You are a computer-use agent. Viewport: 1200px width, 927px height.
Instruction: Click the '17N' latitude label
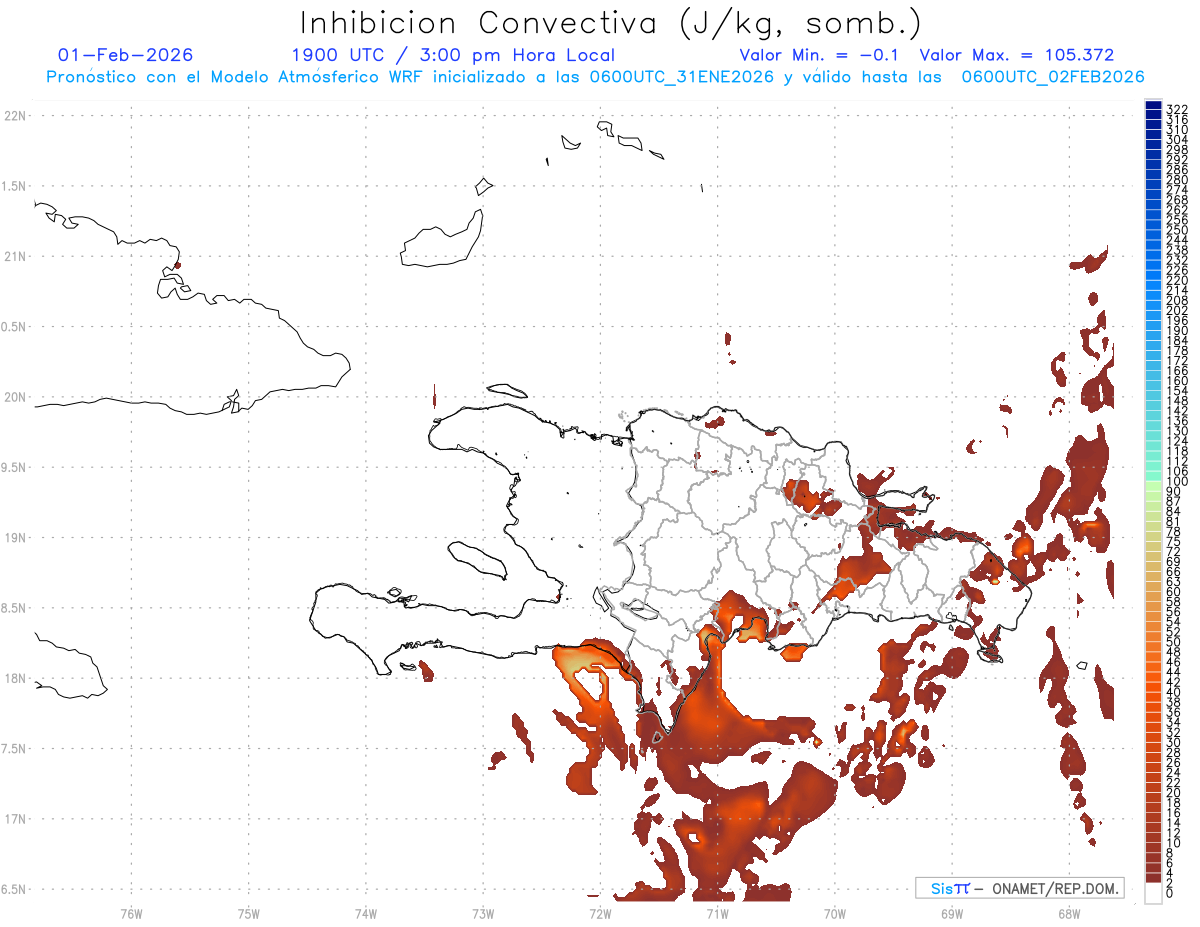pos(15,819)
